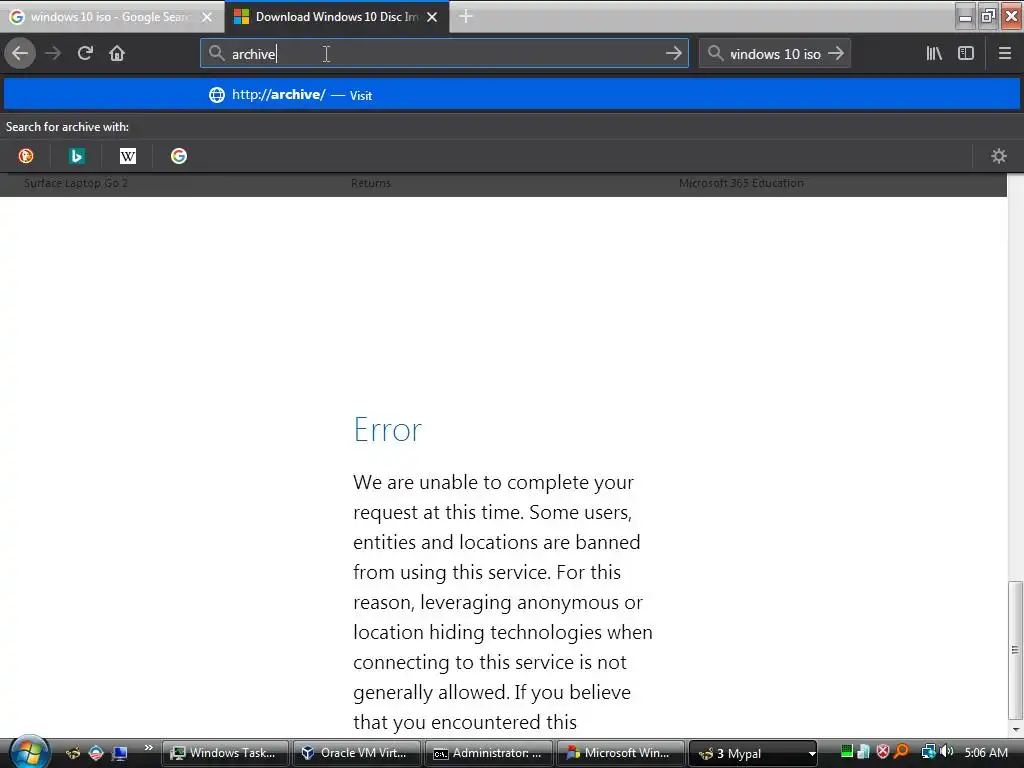Image resolution: width=1024 pixels, height=768 pixels.
Task: Open search settings gear icon
Action: coord(999,156)
